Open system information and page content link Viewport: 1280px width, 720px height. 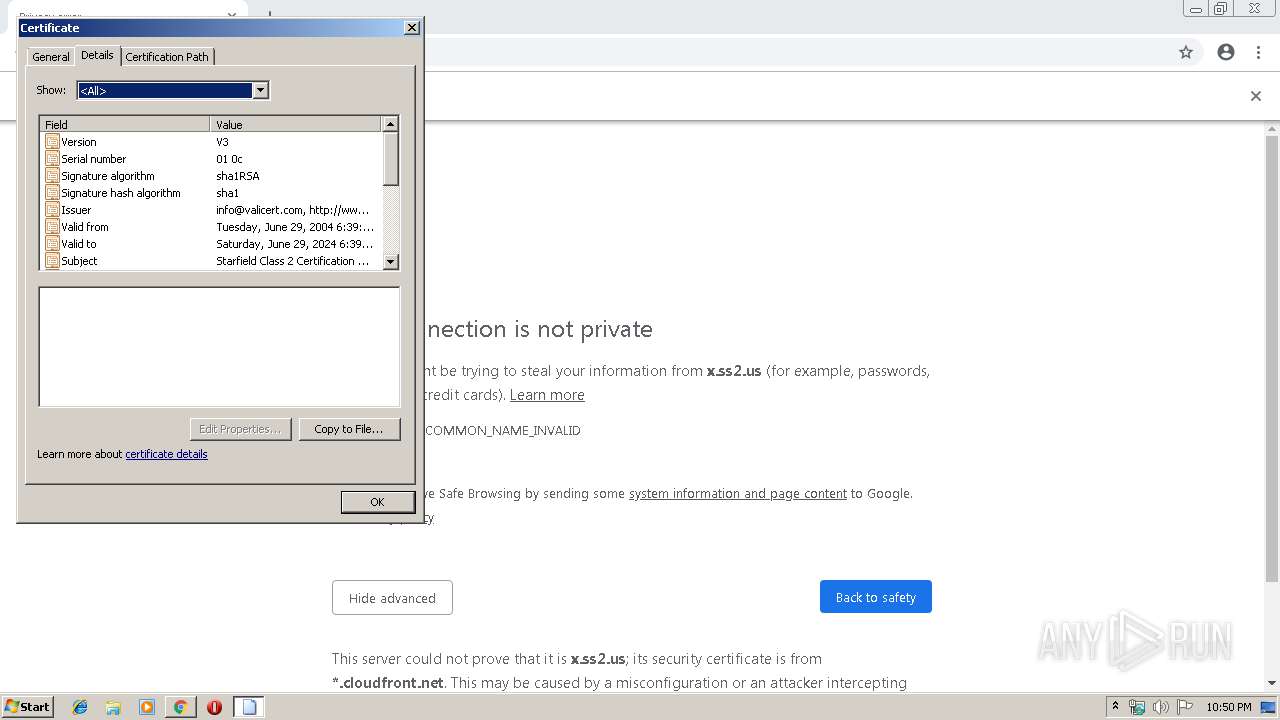pyautogui.click(x=738, y=493)
